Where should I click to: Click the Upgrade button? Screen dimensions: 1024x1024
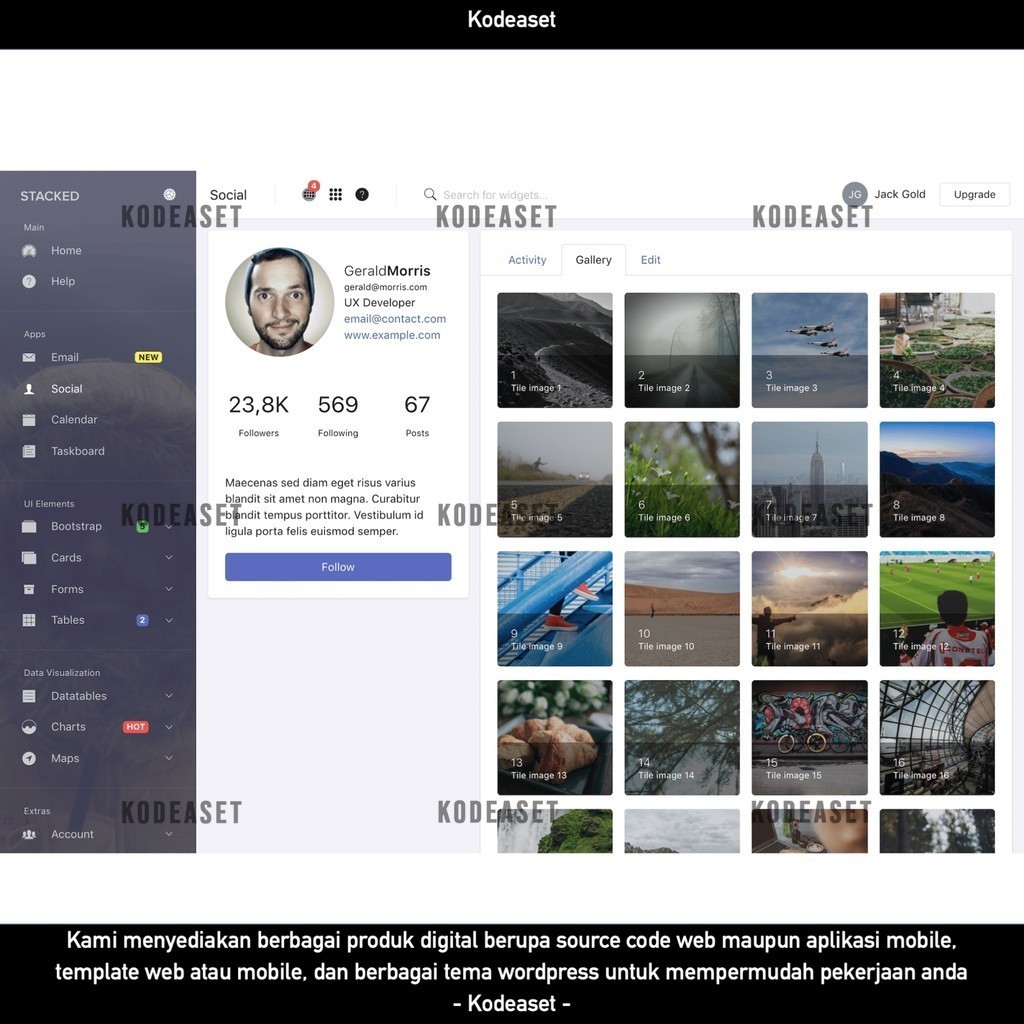pyautogui.click(x=974, y=194)
